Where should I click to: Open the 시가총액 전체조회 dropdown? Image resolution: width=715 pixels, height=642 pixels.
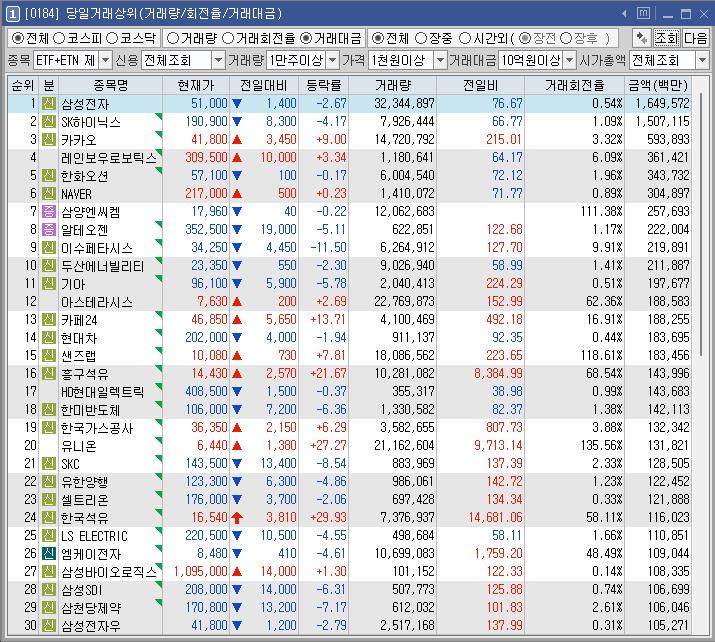click(x=702, y=60)
